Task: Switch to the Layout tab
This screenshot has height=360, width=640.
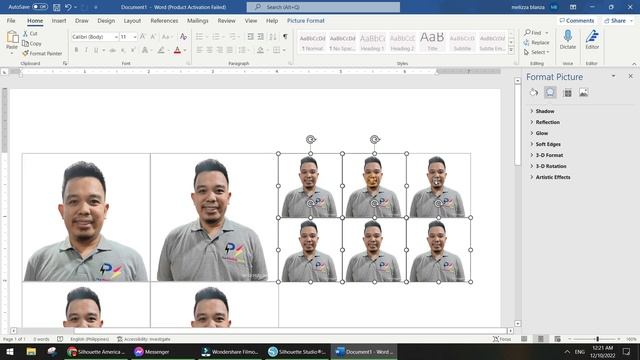Action: [132, 20]
